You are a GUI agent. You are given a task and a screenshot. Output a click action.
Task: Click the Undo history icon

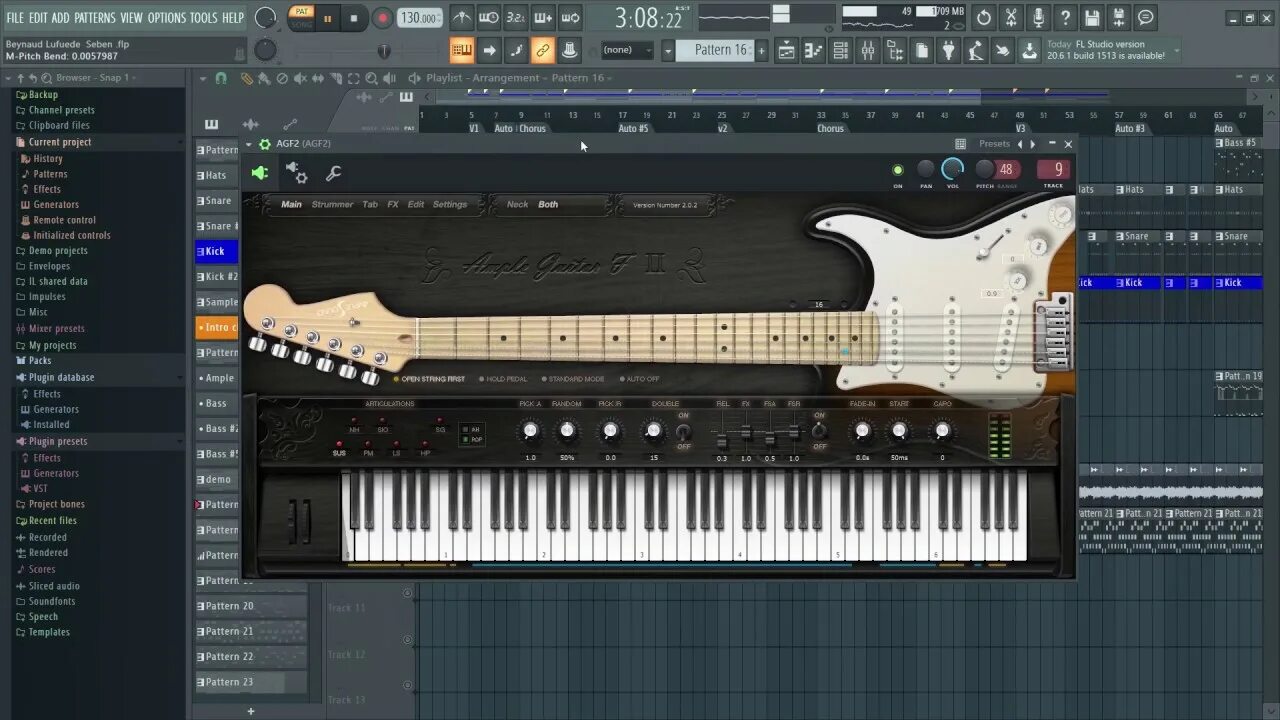(x=984, y=18)
